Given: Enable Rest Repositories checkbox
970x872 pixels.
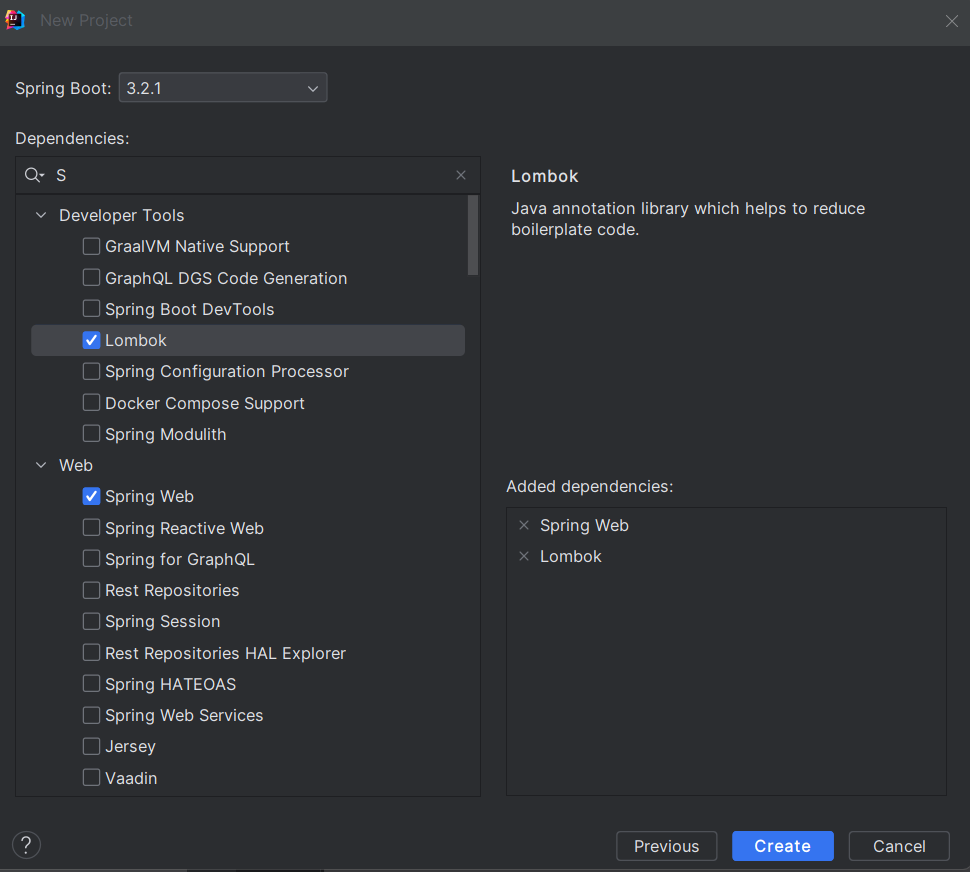Looking at the screenshot, I should click(x=92, y=590).
